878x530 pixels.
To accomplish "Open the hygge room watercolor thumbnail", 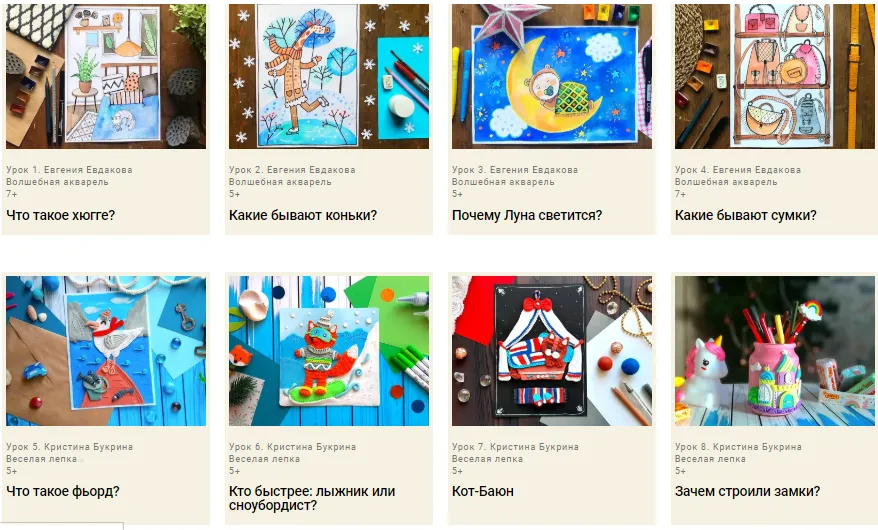I will coord(106,76).
